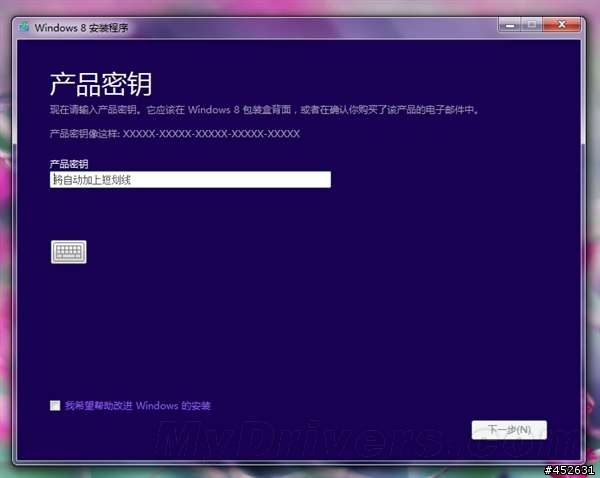Click the Windows 8 安装程序 title text

pyautogui.click(x=81, y=28)
